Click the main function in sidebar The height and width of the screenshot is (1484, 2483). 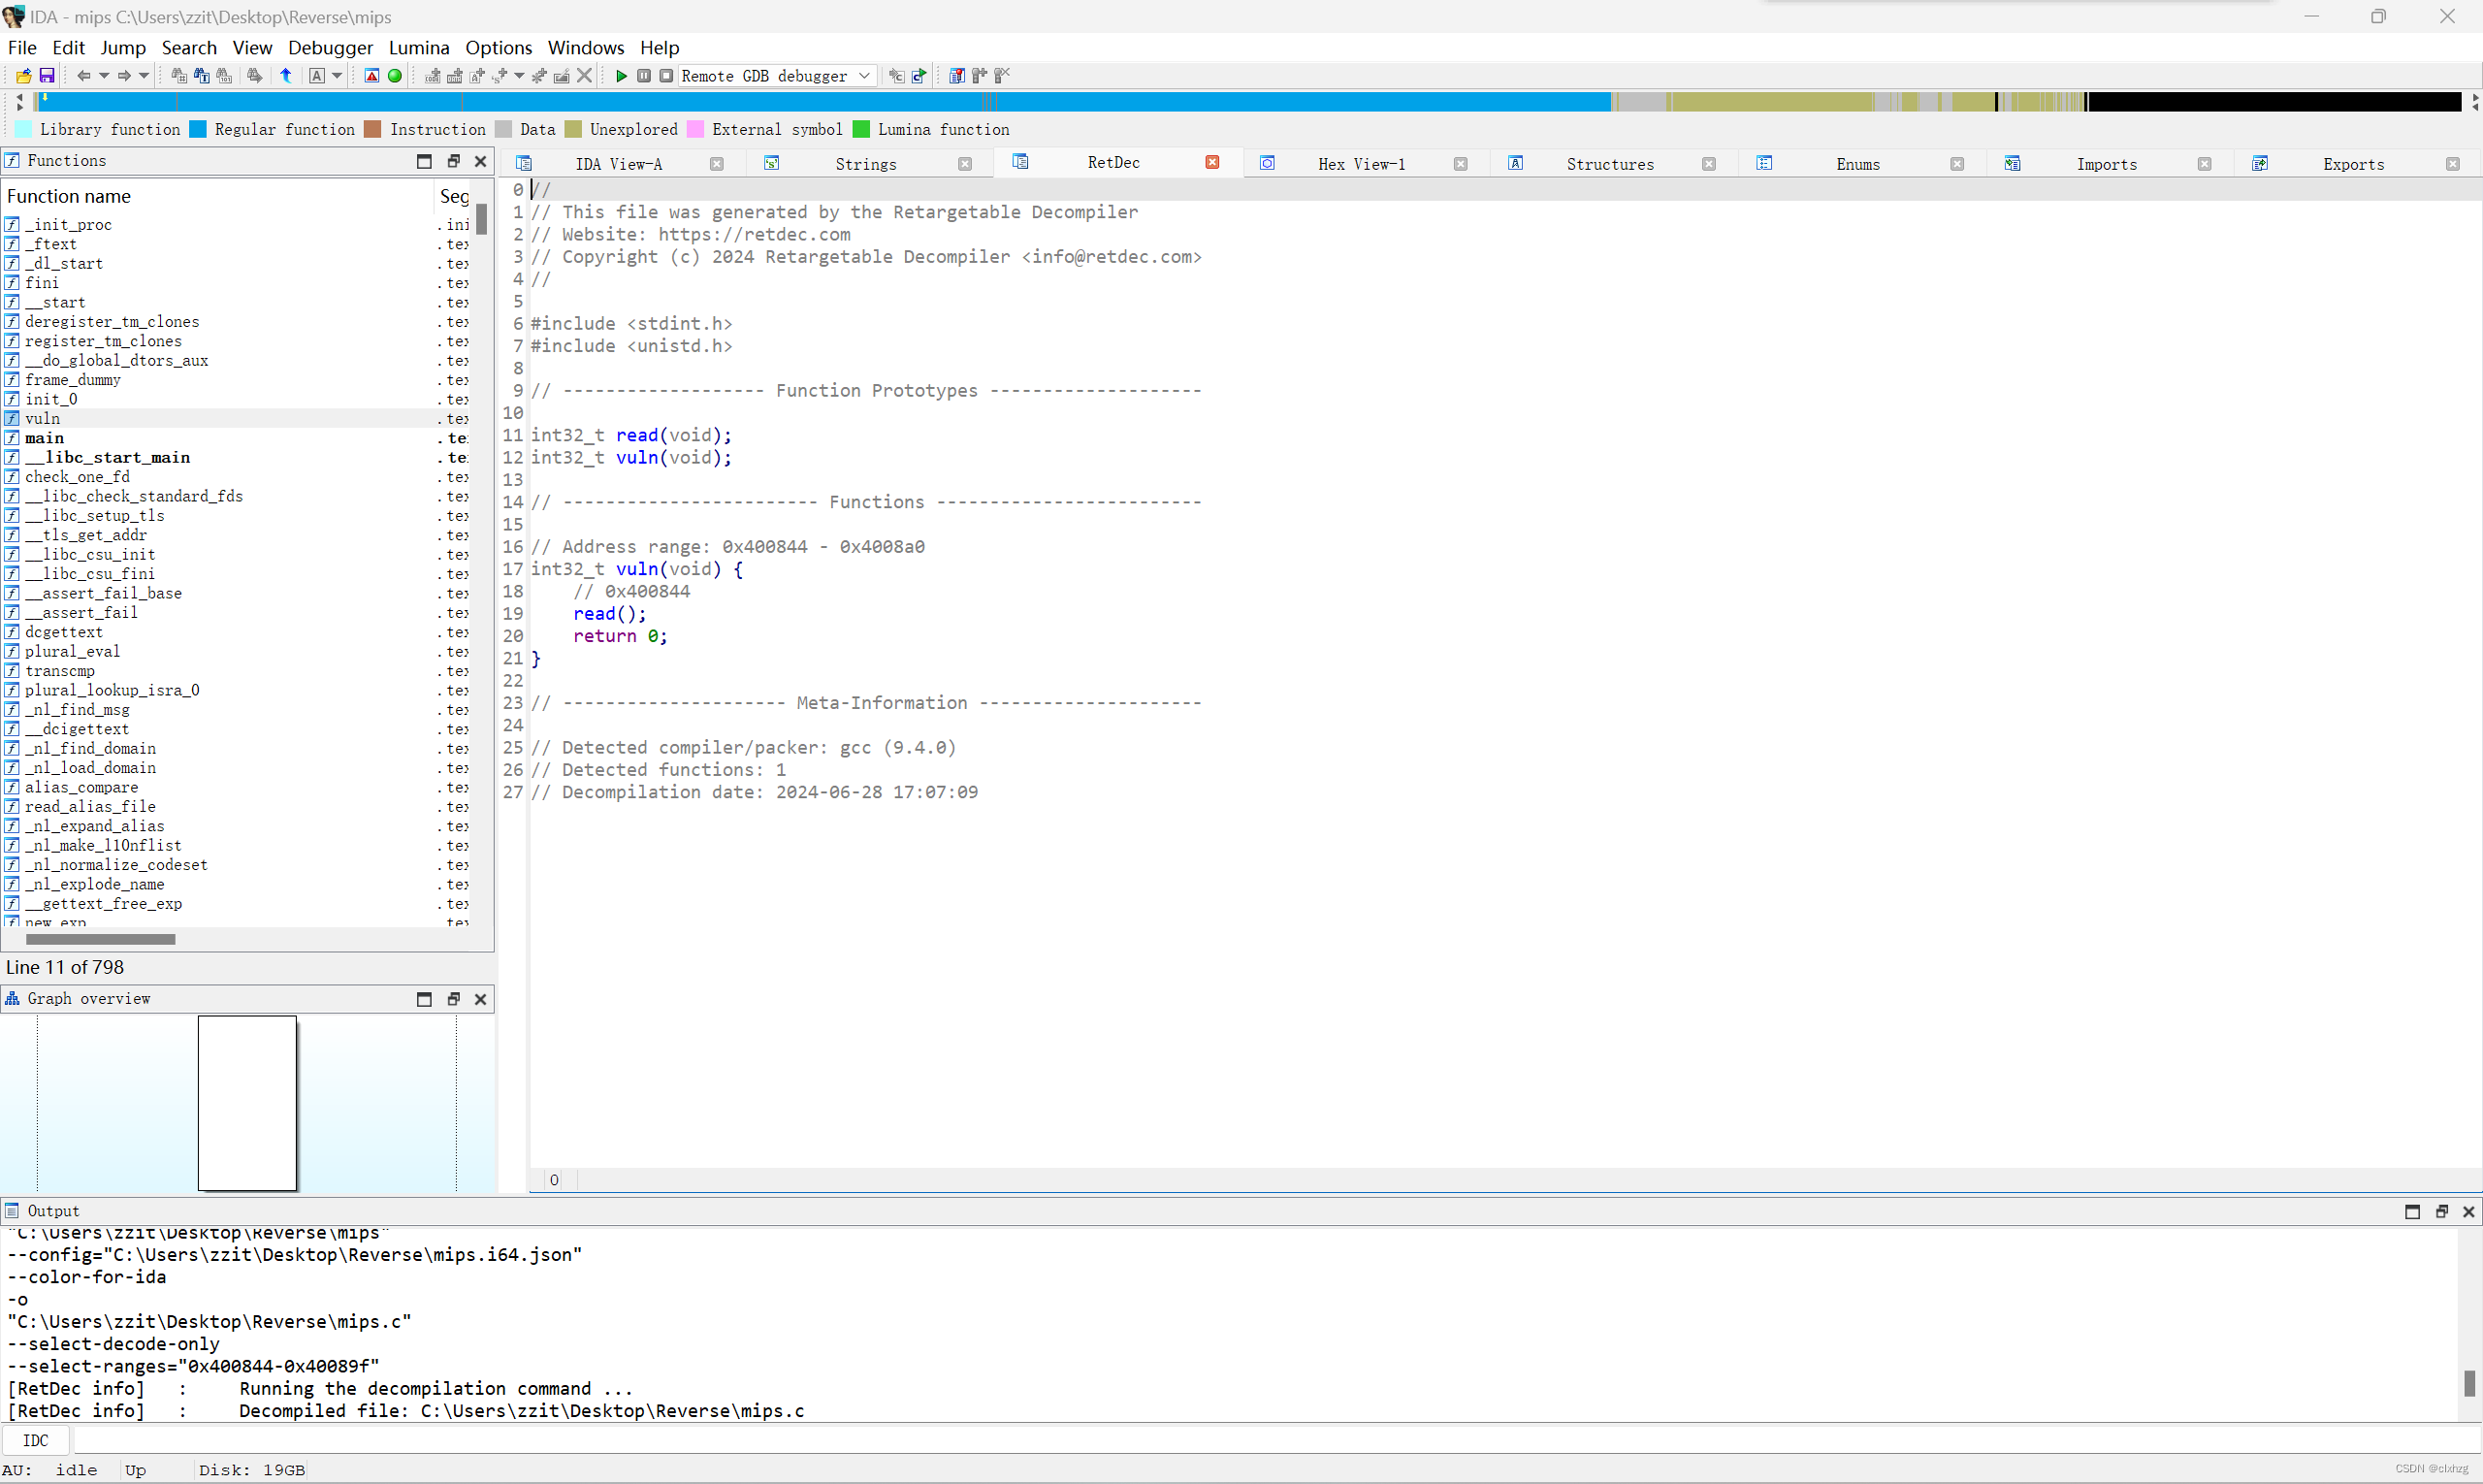pos(45,438)
